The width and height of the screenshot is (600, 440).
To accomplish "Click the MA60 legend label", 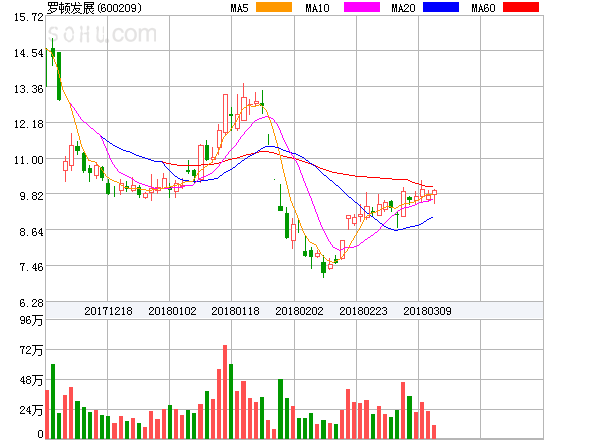I will [483, 8].
